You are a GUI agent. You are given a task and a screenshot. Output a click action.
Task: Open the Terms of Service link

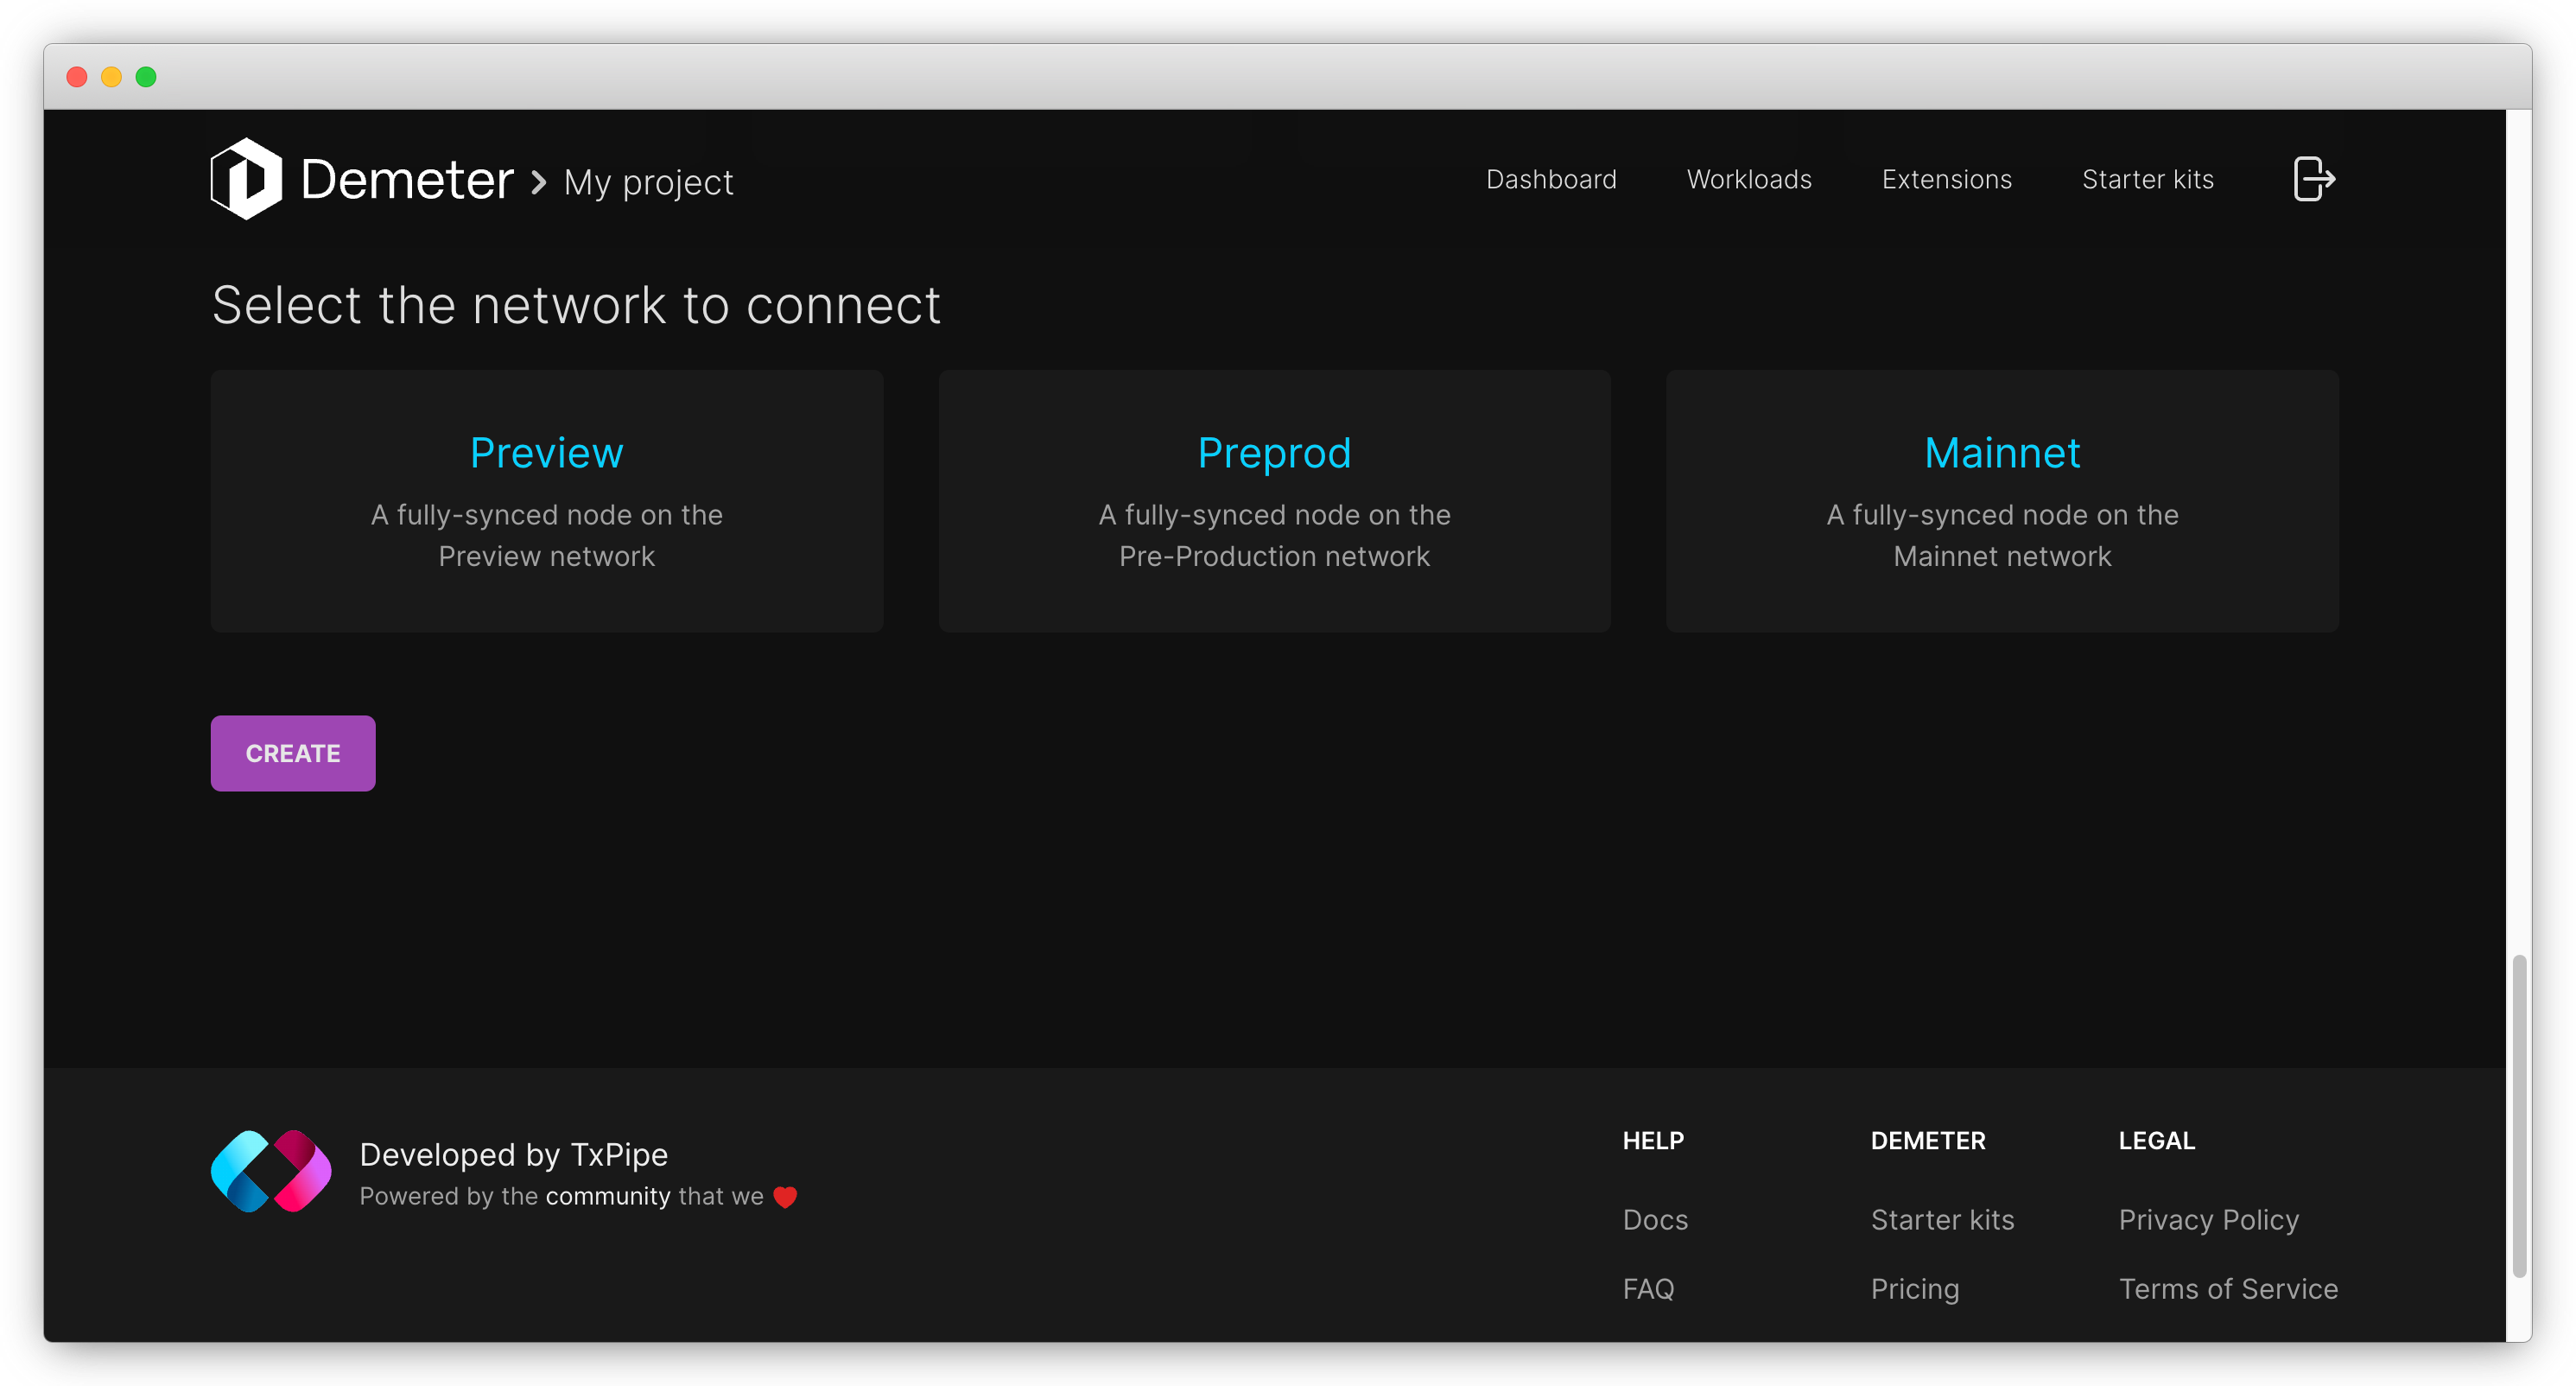tap(2228, 1288)
